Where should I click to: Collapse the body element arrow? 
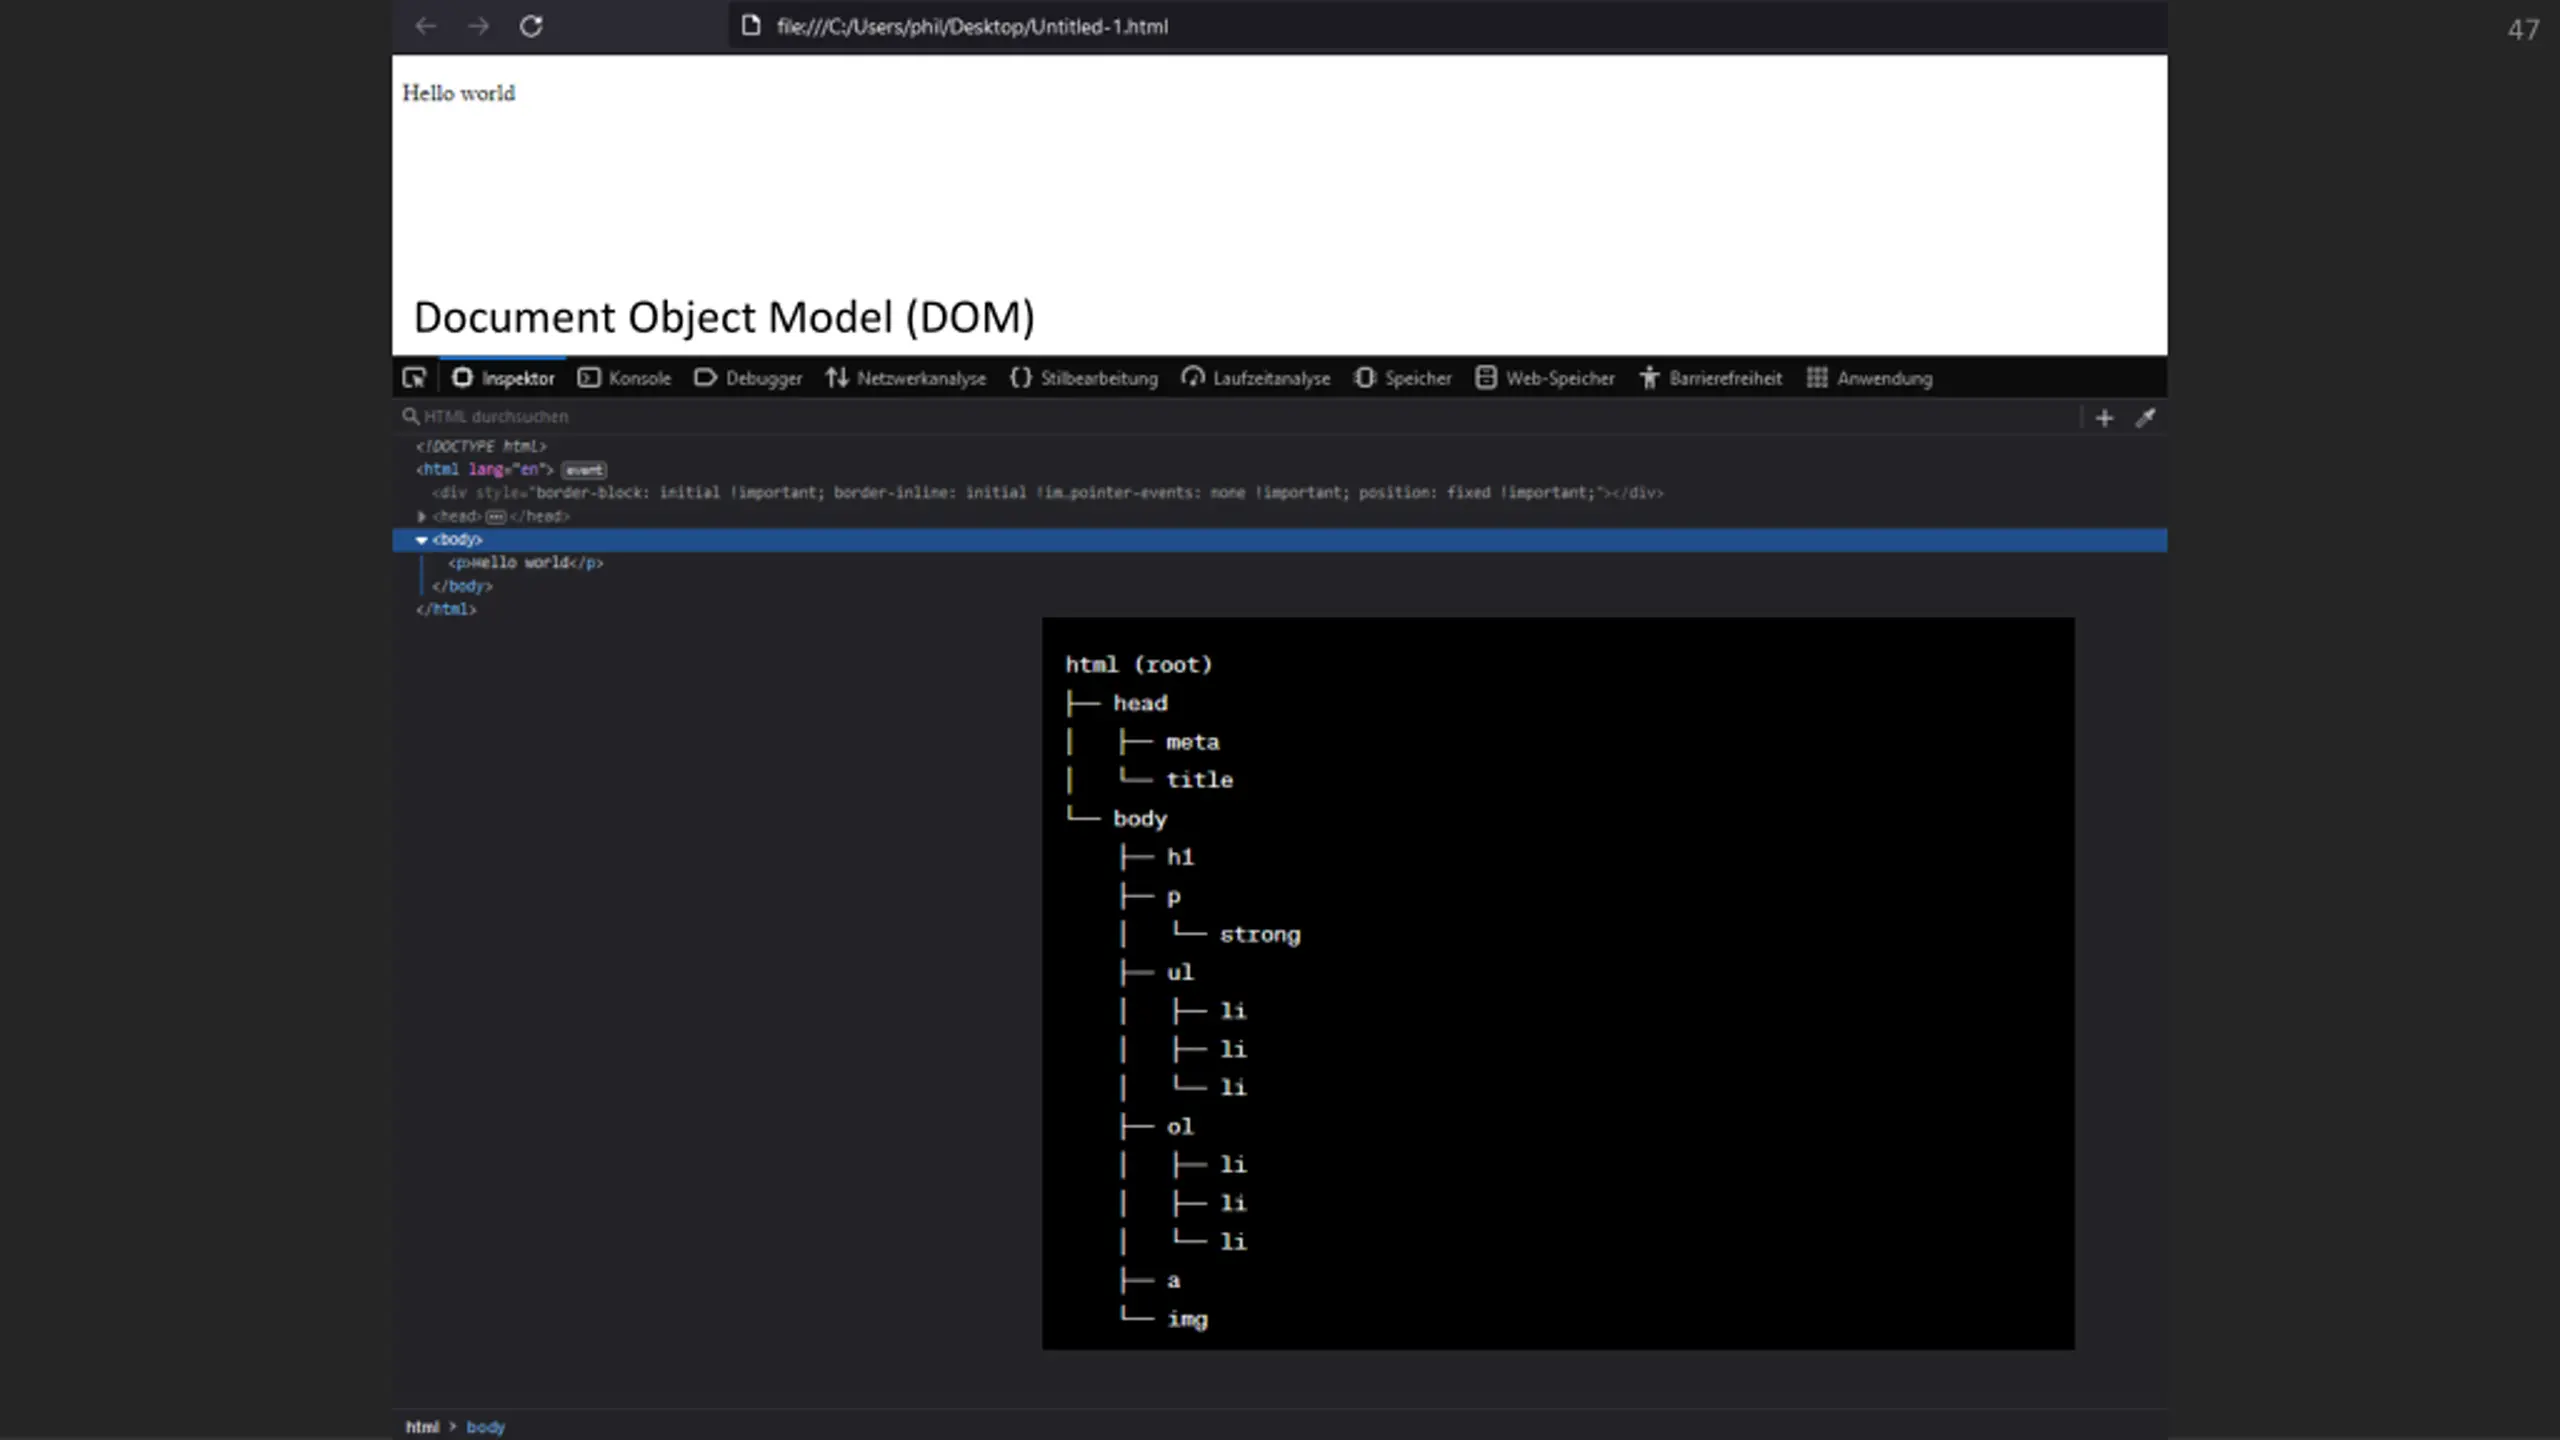(421, 540)
